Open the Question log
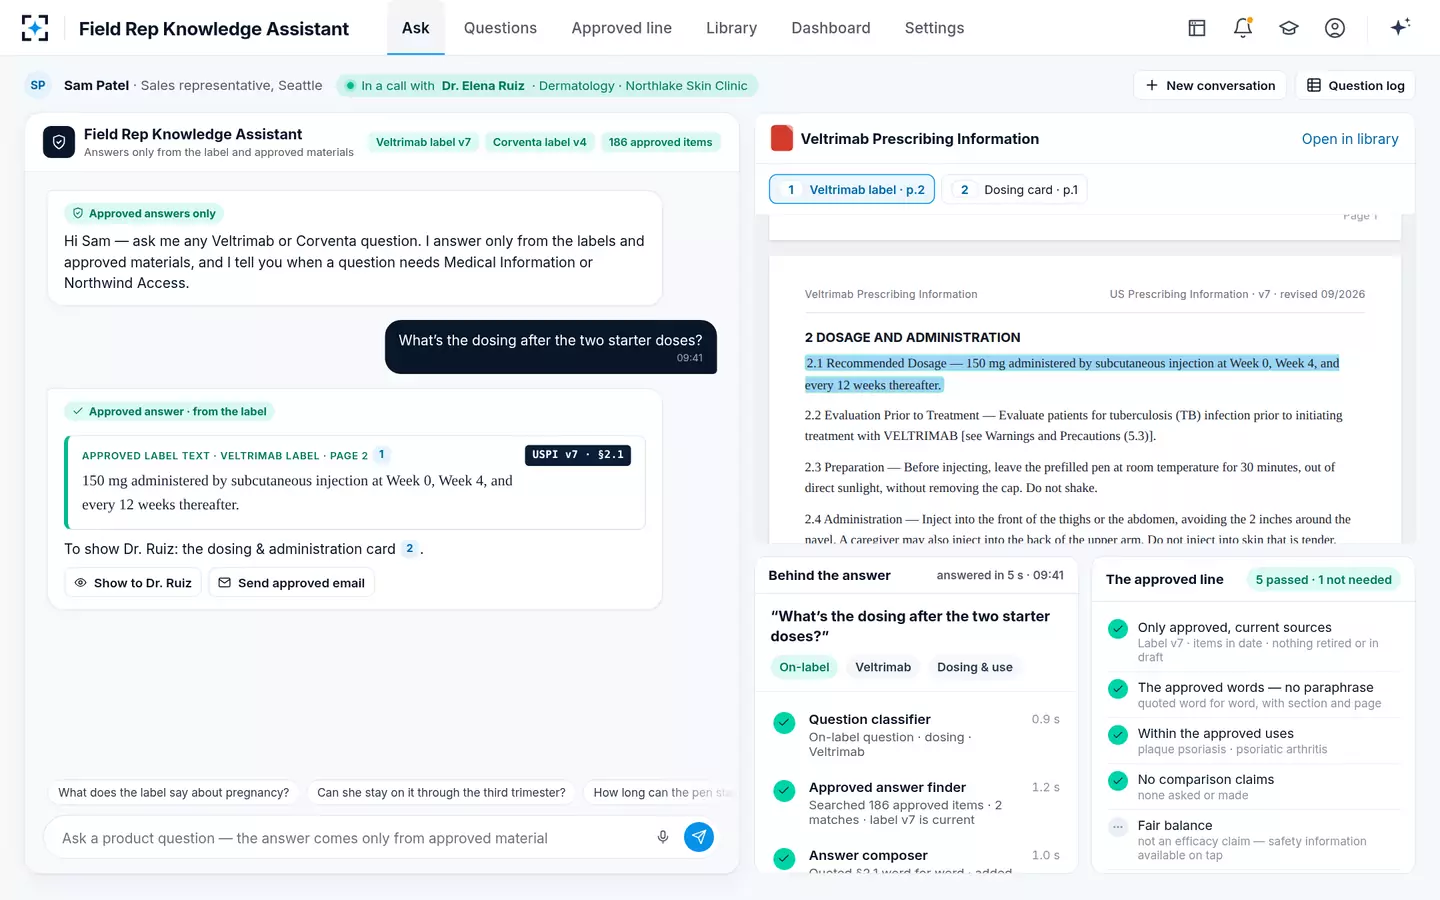Viewport: 1440px width, 900px height. (1356, 85)
